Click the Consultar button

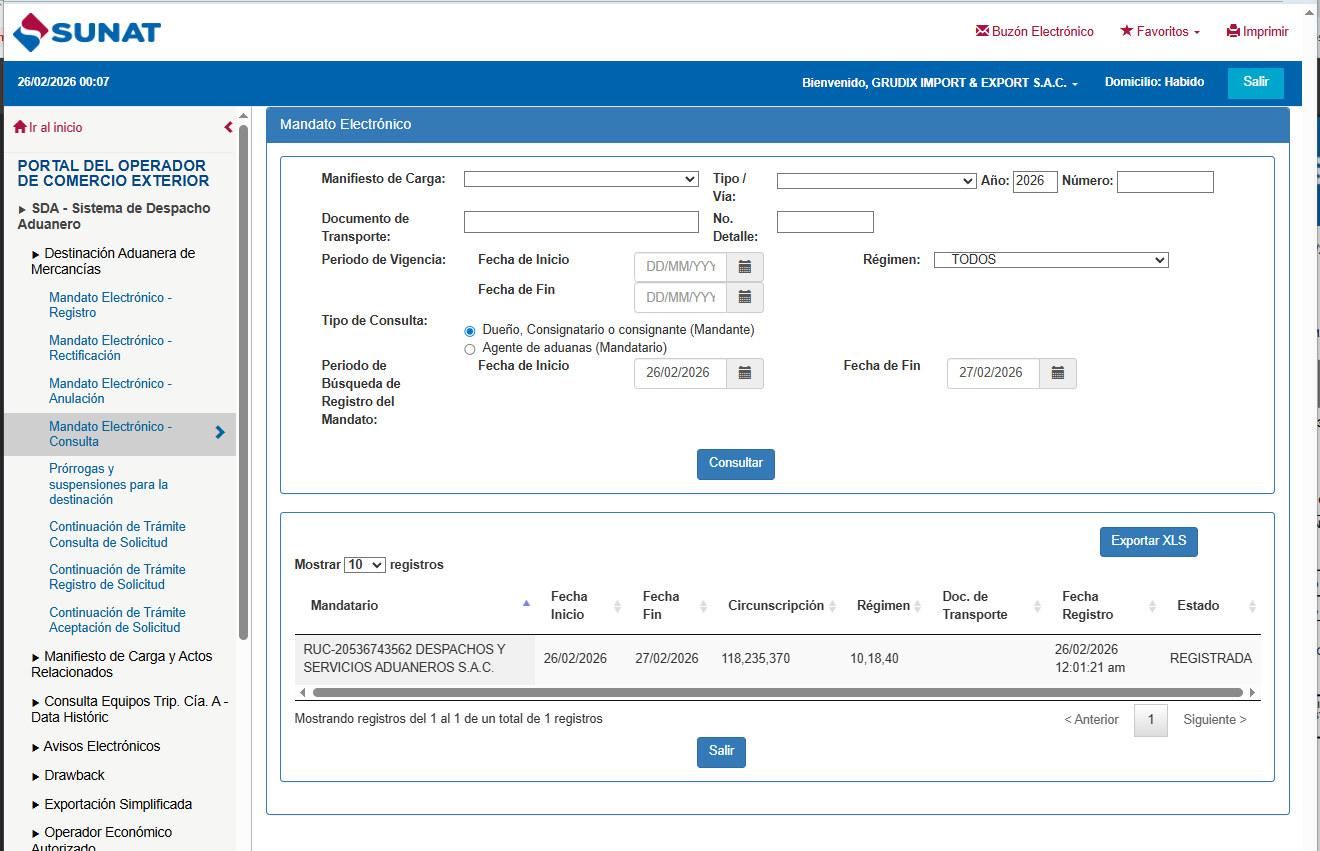(736, 464)
